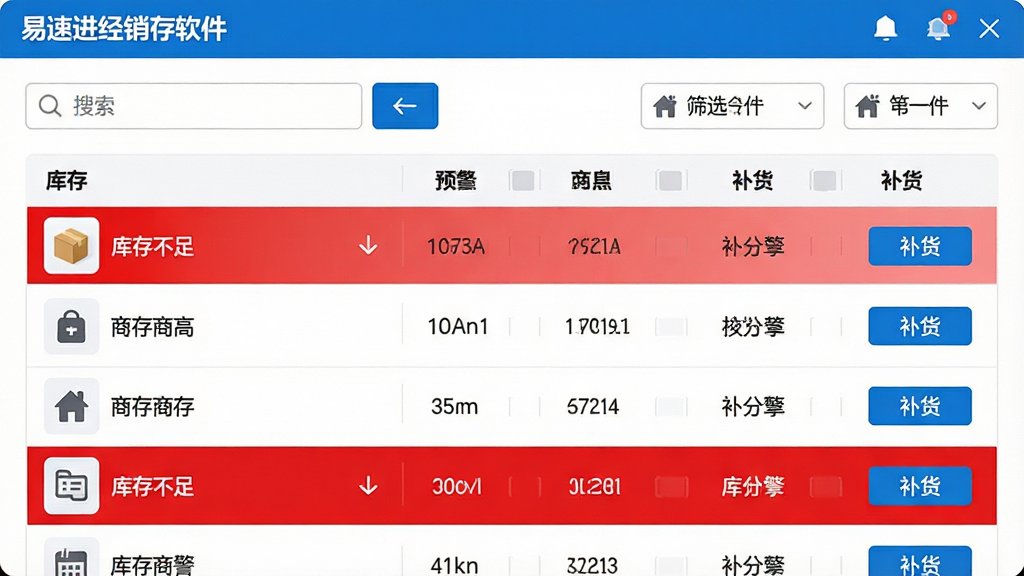
Task: Click the box package icon in first row
Action: [71, 246]
